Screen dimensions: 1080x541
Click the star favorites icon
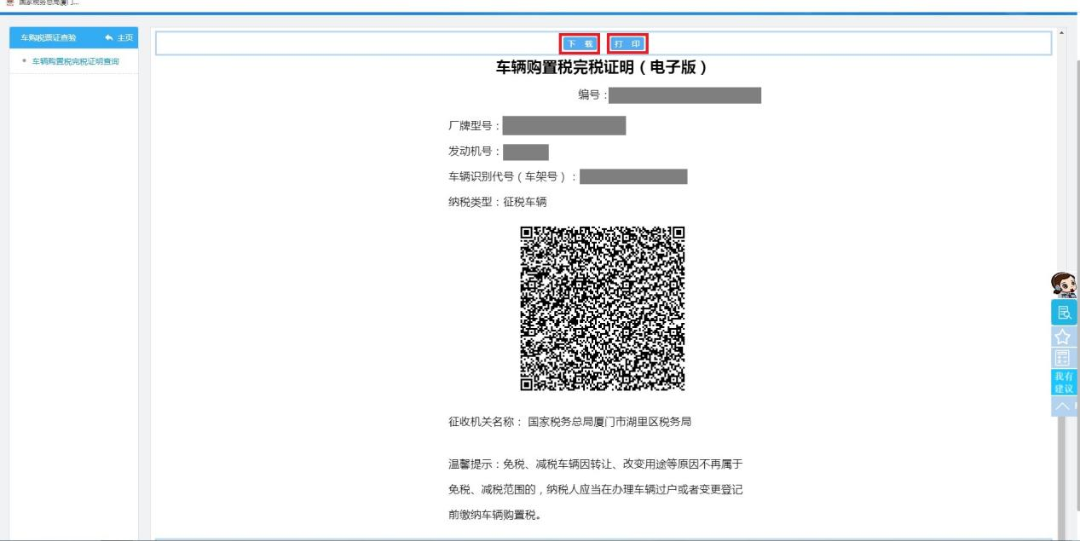click(1063, 336)
